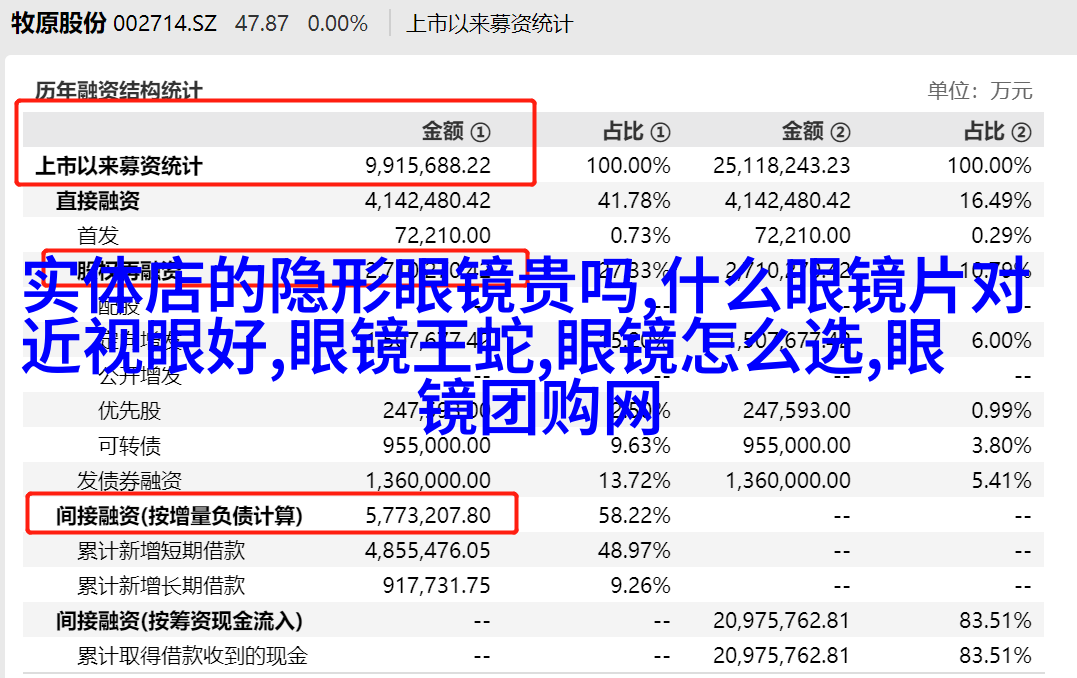Select the 历年融资结构统计 section title
The height and width of the screenshot is (678, 1077).
pos(119,91)
